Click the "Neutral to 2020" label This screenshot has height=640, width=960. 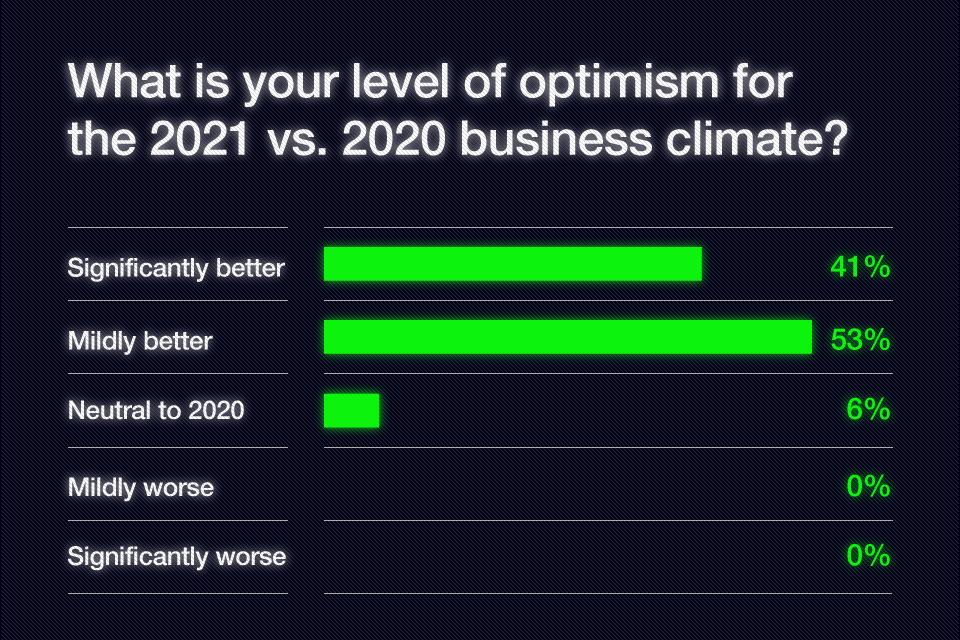(x=156, y=410)
